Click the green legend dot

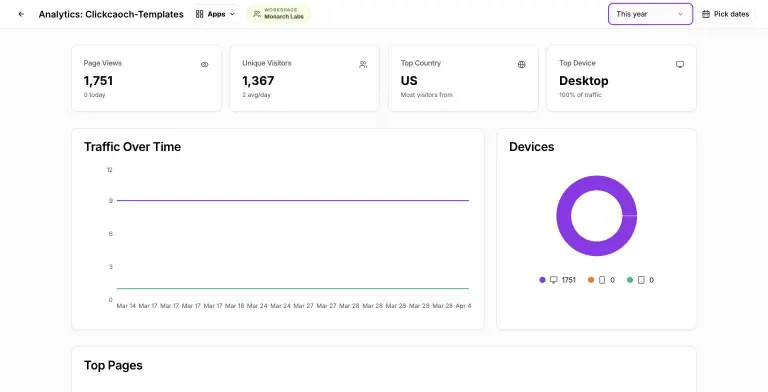tap(630, 280)
